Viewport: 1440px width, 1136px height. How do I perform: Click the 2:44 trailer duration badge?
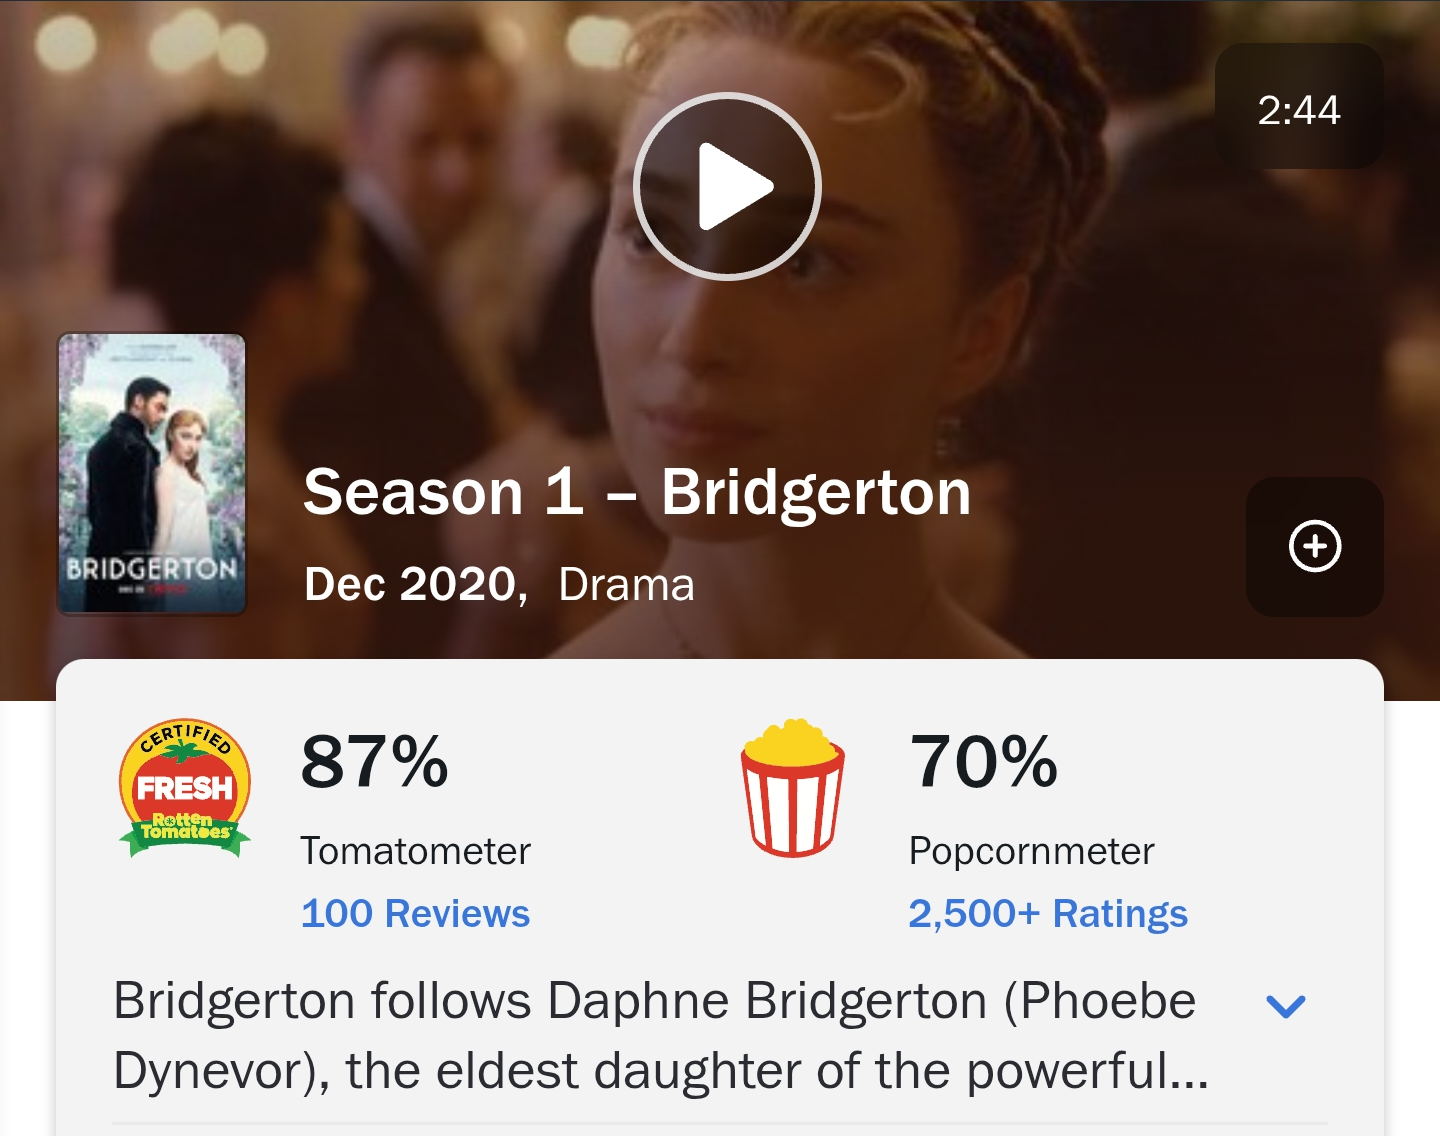coord(1298,108)
